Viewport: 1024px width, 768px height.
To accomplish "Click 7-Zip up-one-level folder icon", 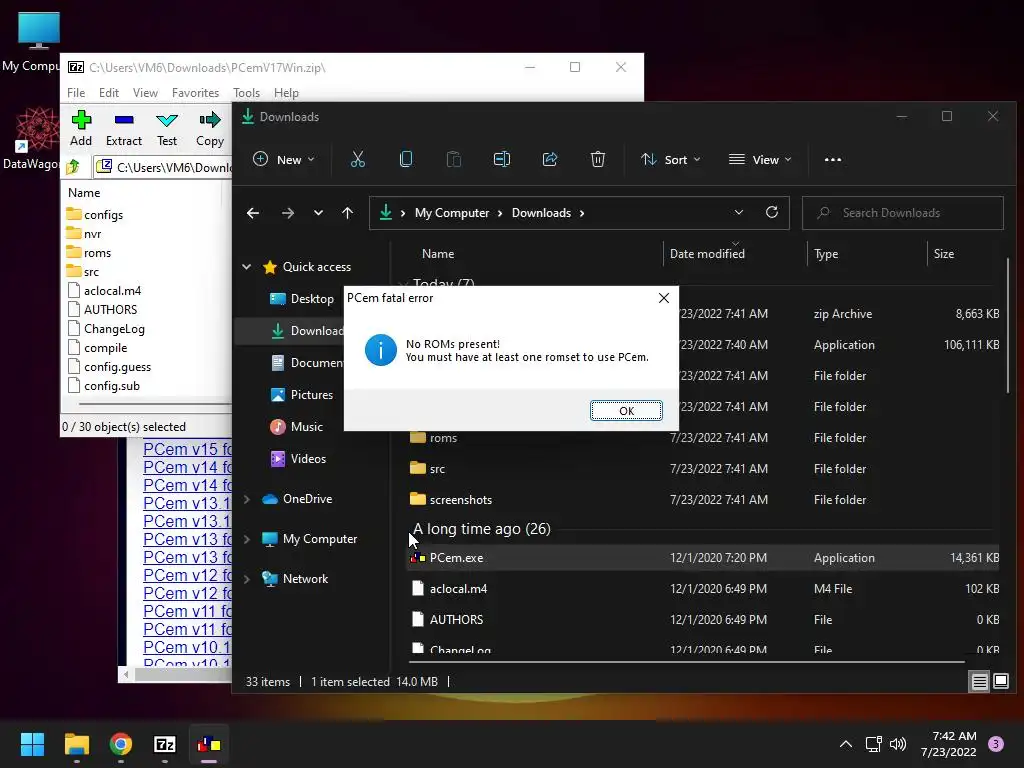I will coord(72,167).
